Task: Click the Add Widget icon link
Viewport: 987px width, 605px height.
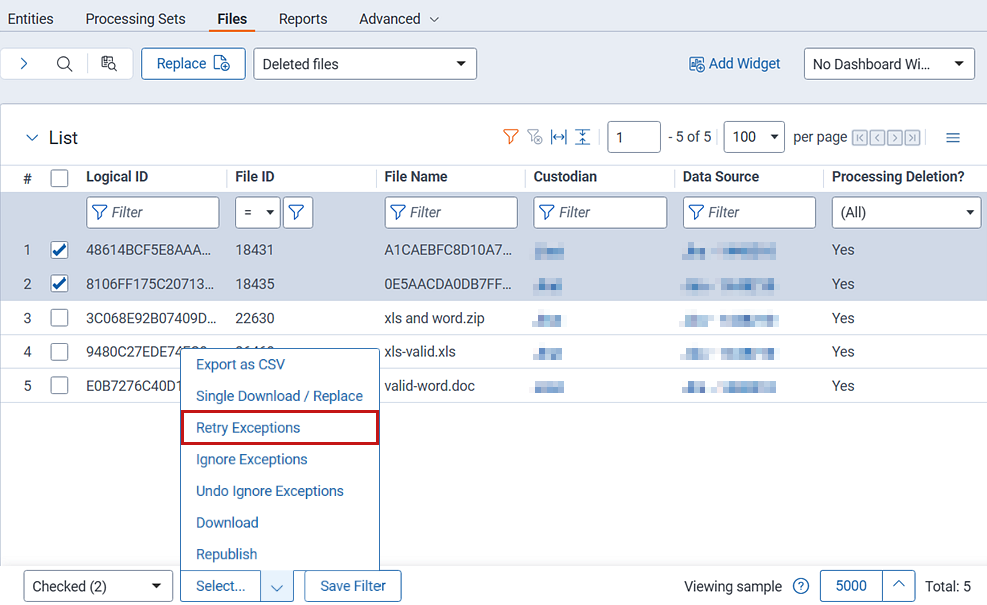Action: 735,64
